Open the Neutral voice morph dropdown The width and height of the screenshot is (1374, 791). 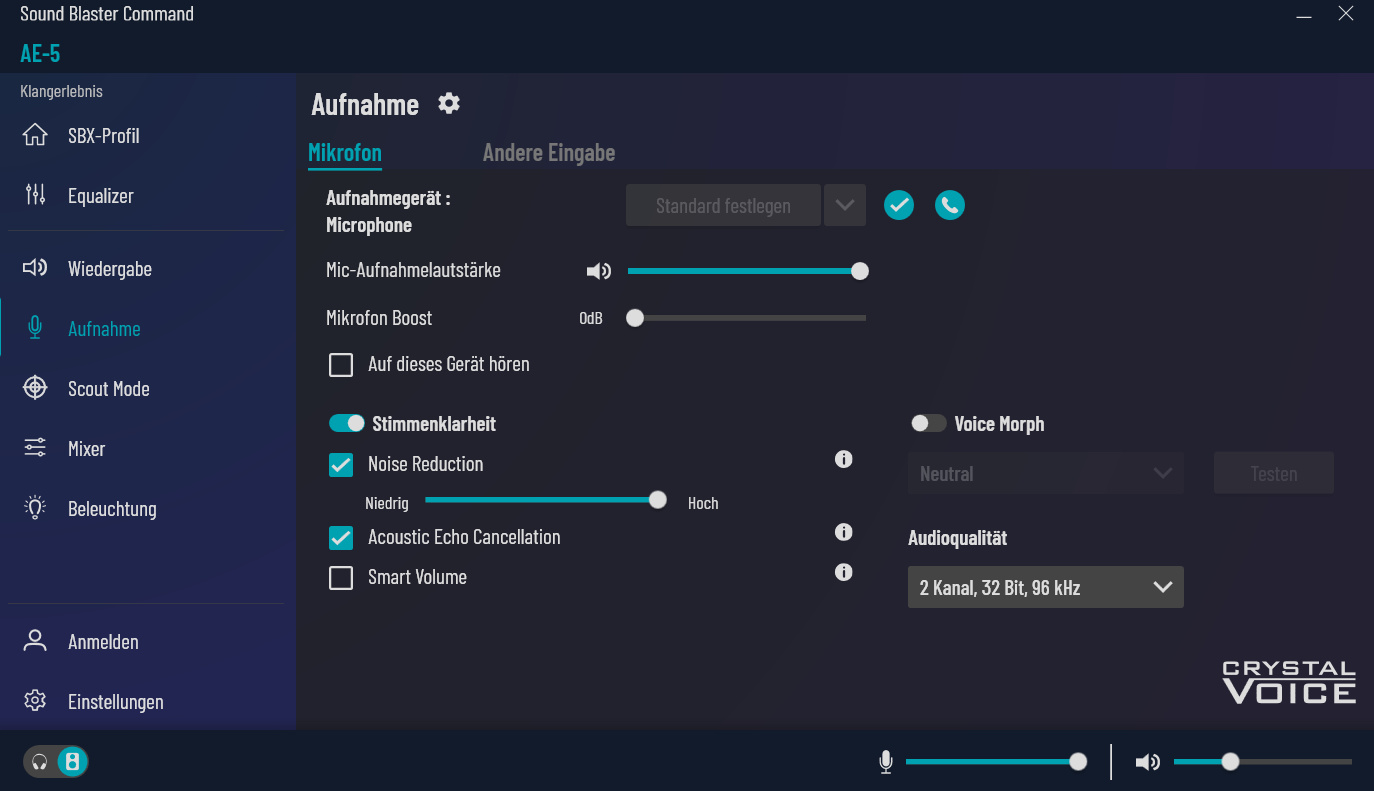(1046, 473)
